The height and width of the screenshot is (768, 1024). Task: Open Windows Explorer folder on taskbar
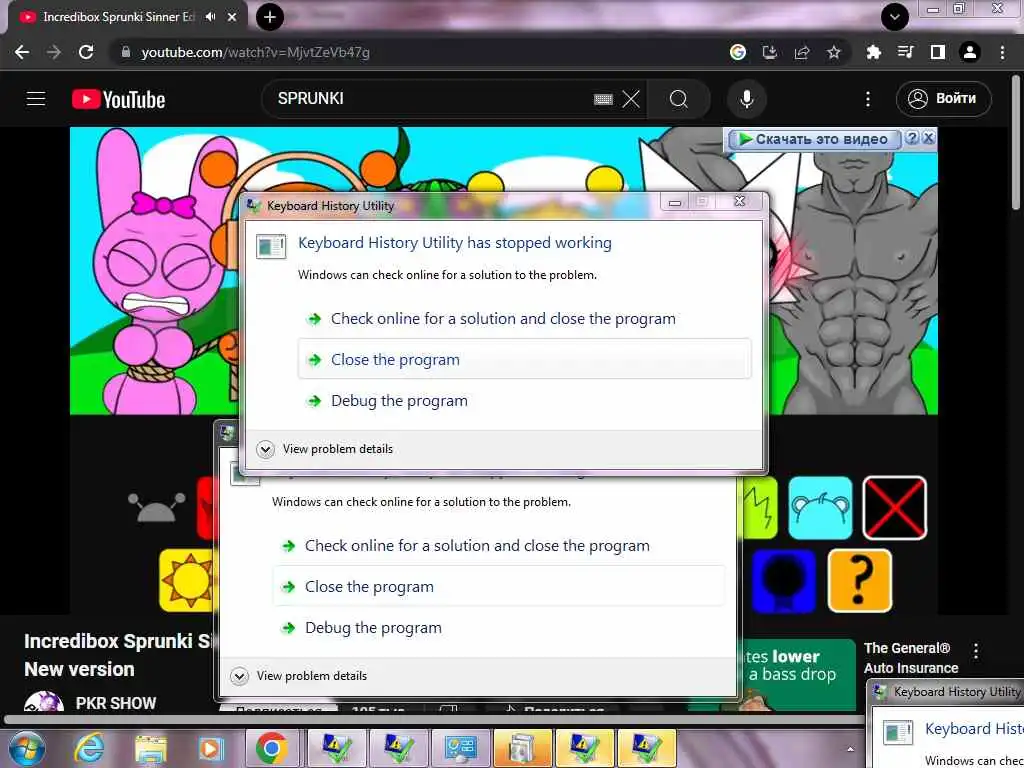[x=151, y=748]
